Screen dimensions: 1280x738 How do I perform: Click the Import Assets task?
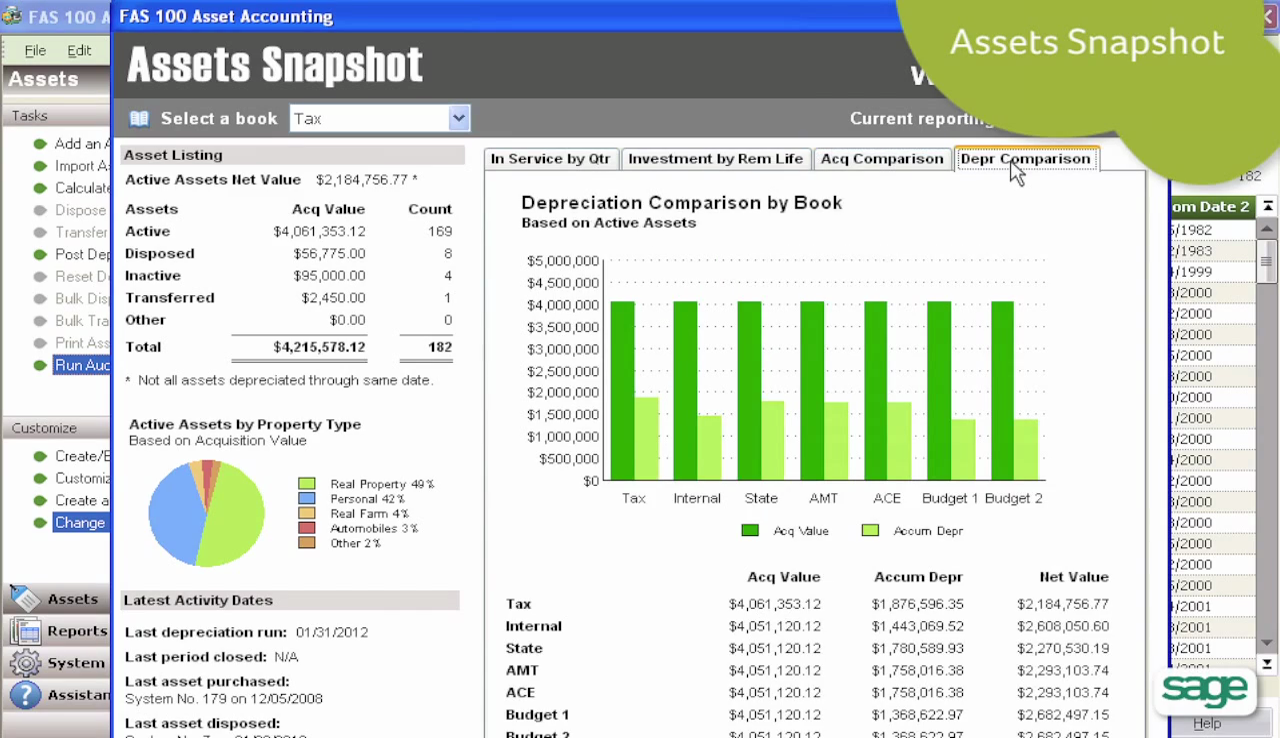tap(81, 166)
